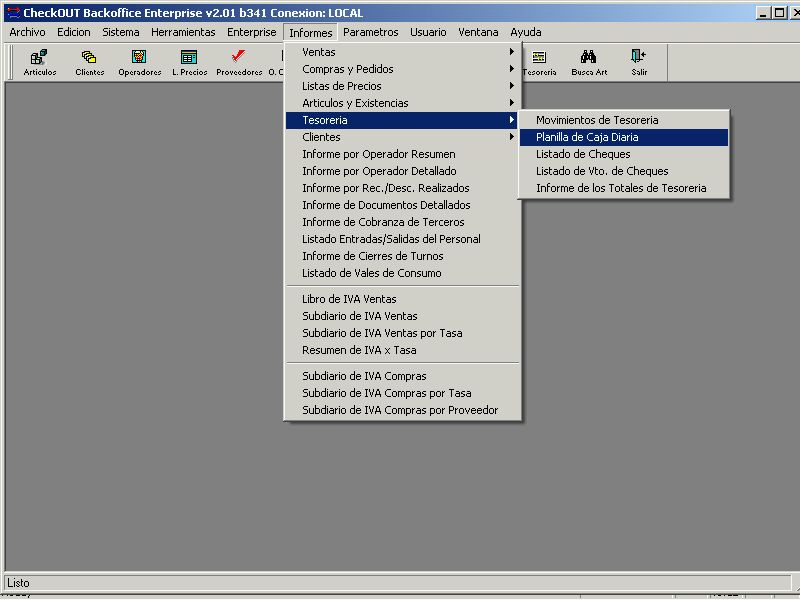Image resolution: width=800 pixels, height=600 pixels.
Task: Expand the Compras y Pedidos submenu
Action: click(x=403, y=69)
